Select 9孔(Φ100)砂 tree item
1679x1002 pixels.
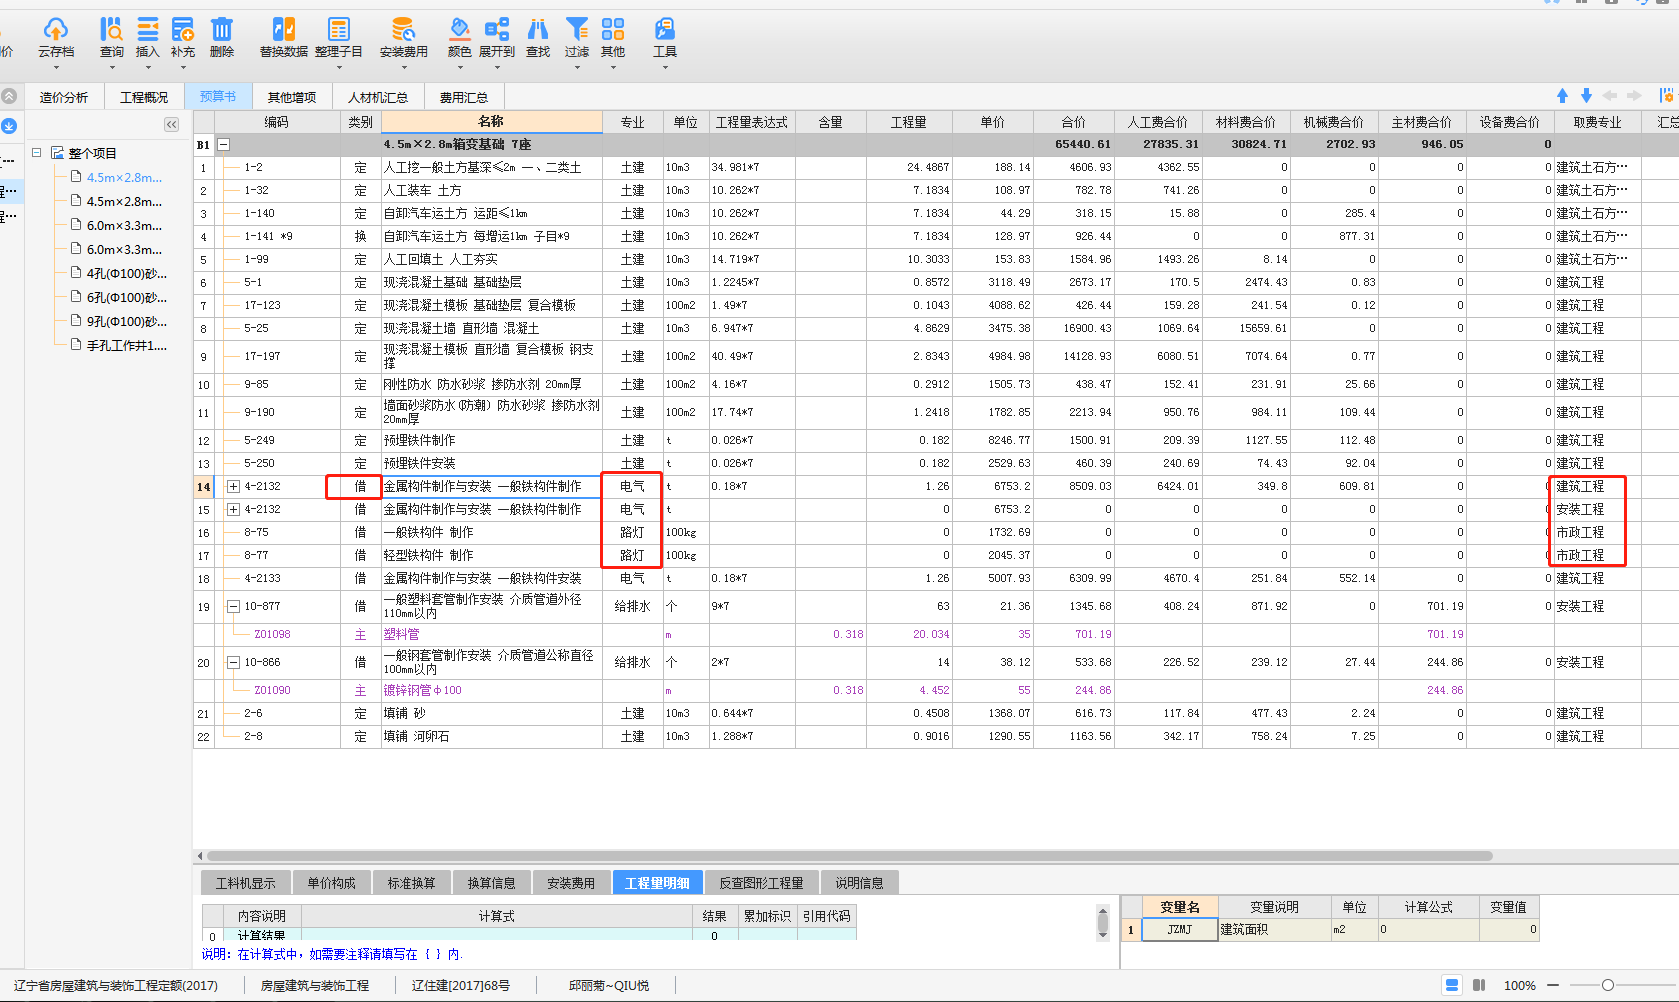tap(118, 322)
